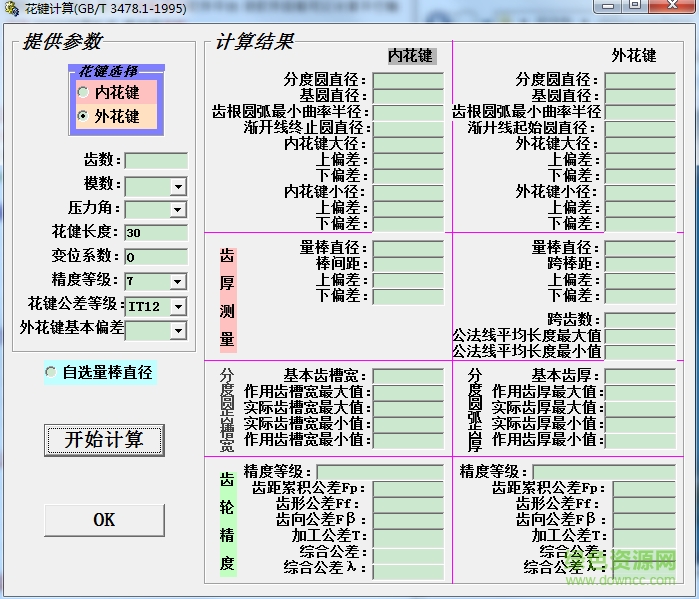The image size is (699, 599).
Task: Click the 齿数 input field
Action: 156,161
